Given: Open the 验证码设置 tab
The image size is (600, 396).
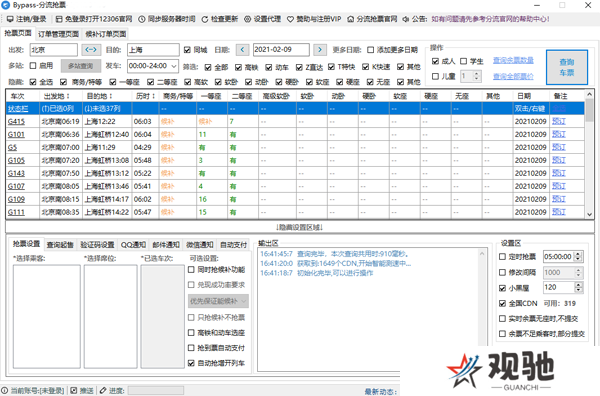Looking at the screenshot, I should pos(97,245).
